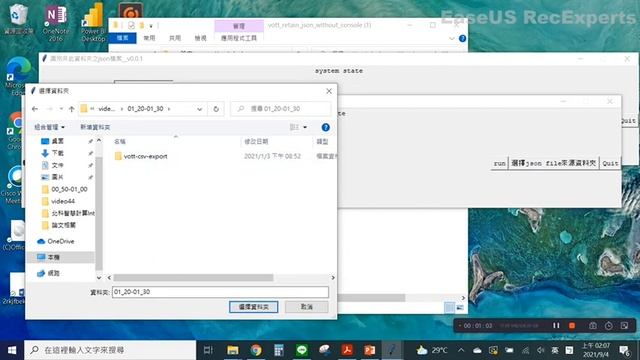The width and height of the screenshot is (640, 360).
Task: Open PowerPoint from taskbar
Action: coord(370,350)
